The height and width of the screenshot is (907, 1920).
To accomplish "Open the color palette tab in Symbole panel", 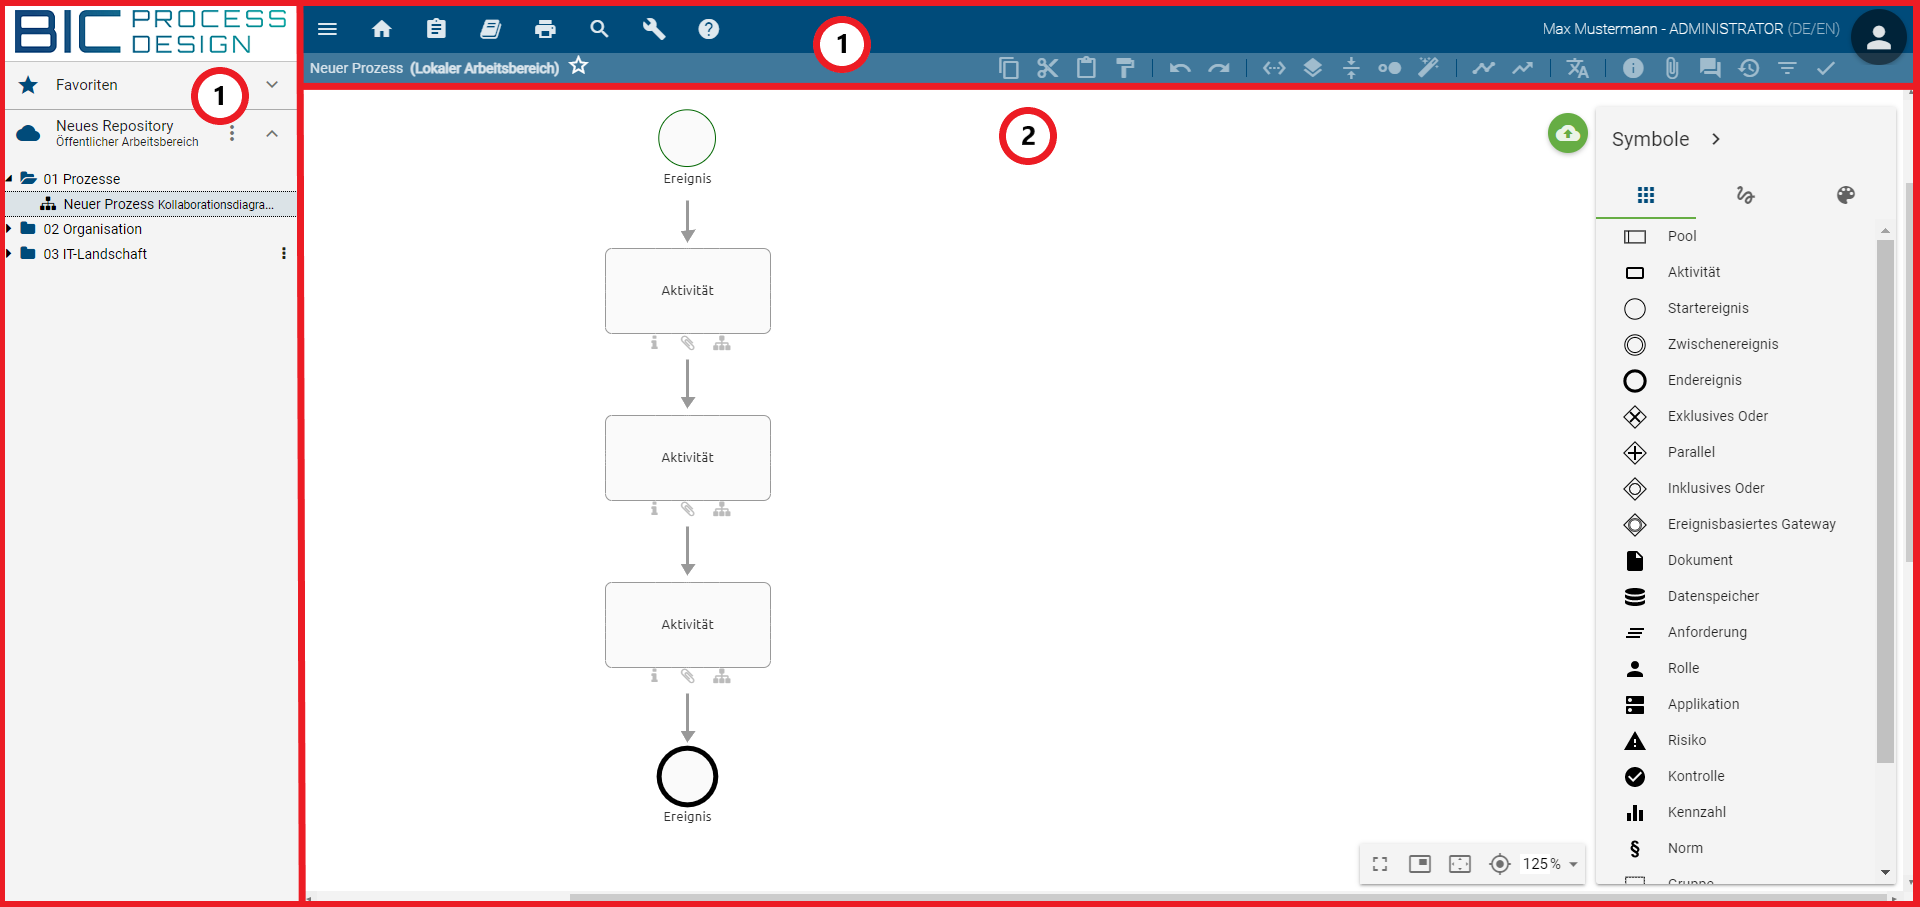I will point(1846,195).
